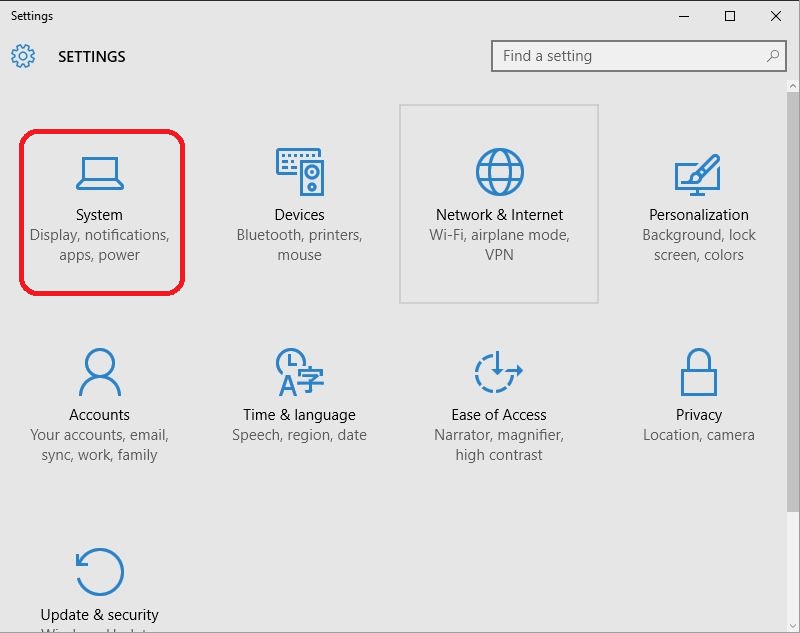This screenshot has height=633, width=800.
Task: Open Personalization paintbrush monitor icon
Action: [697, 175]
